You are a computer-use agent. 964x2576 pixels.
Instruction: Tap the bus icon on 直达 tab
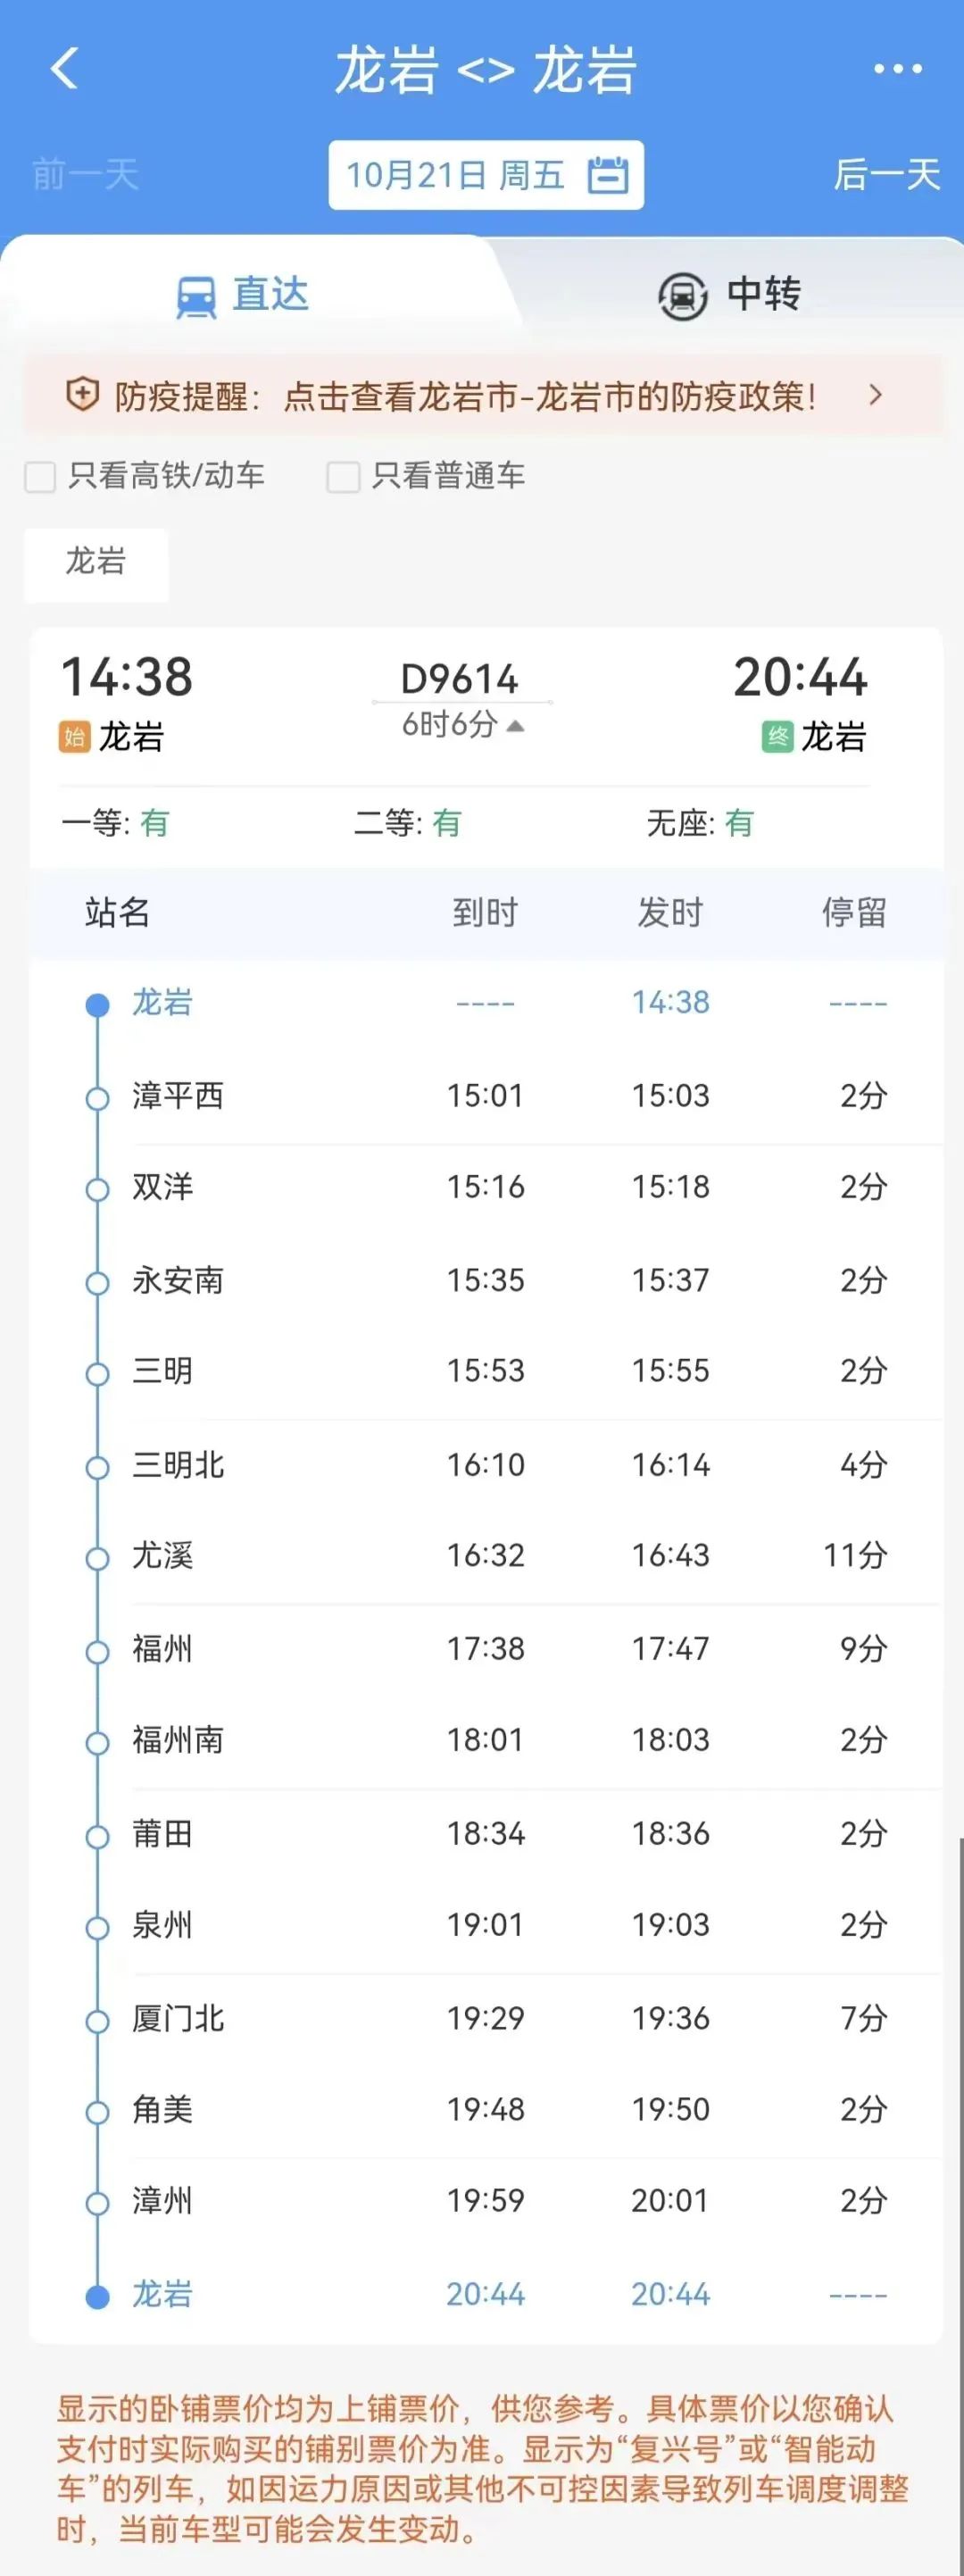click(196, 297)
